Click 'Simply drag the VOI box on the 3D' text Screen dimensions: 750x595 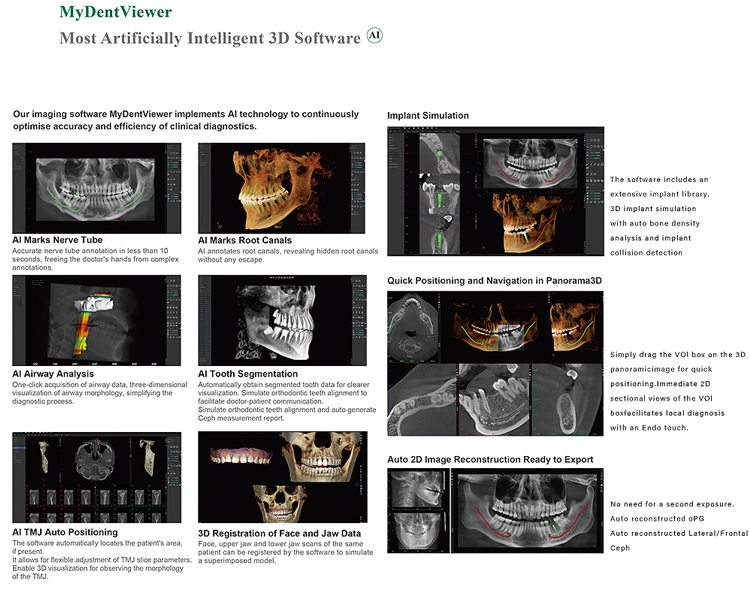(x=678, y=354)
